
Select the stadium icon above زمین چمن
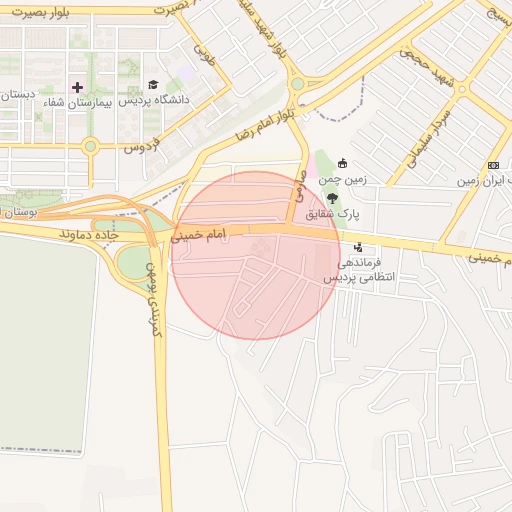(x=342, y=163)
